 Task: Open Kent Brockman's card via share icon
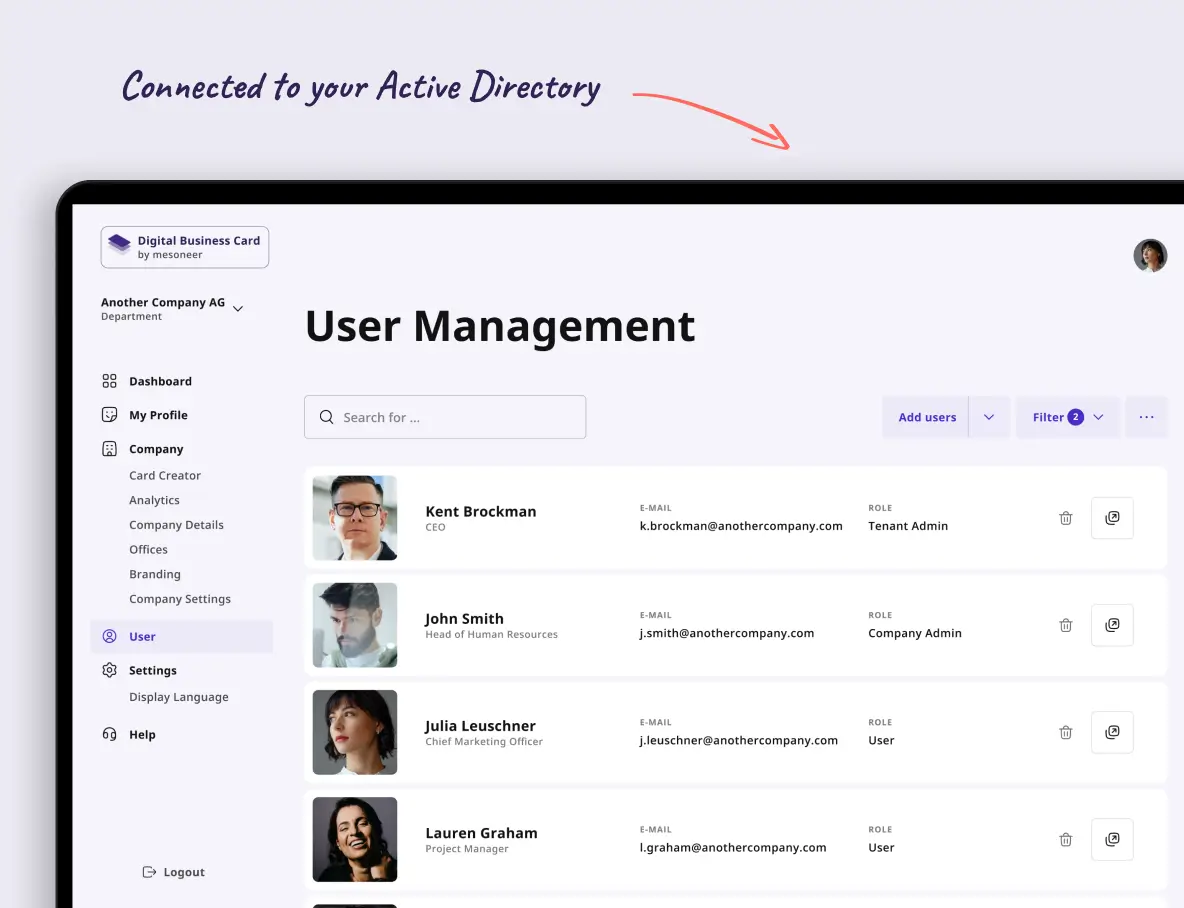click(1112, 518)
